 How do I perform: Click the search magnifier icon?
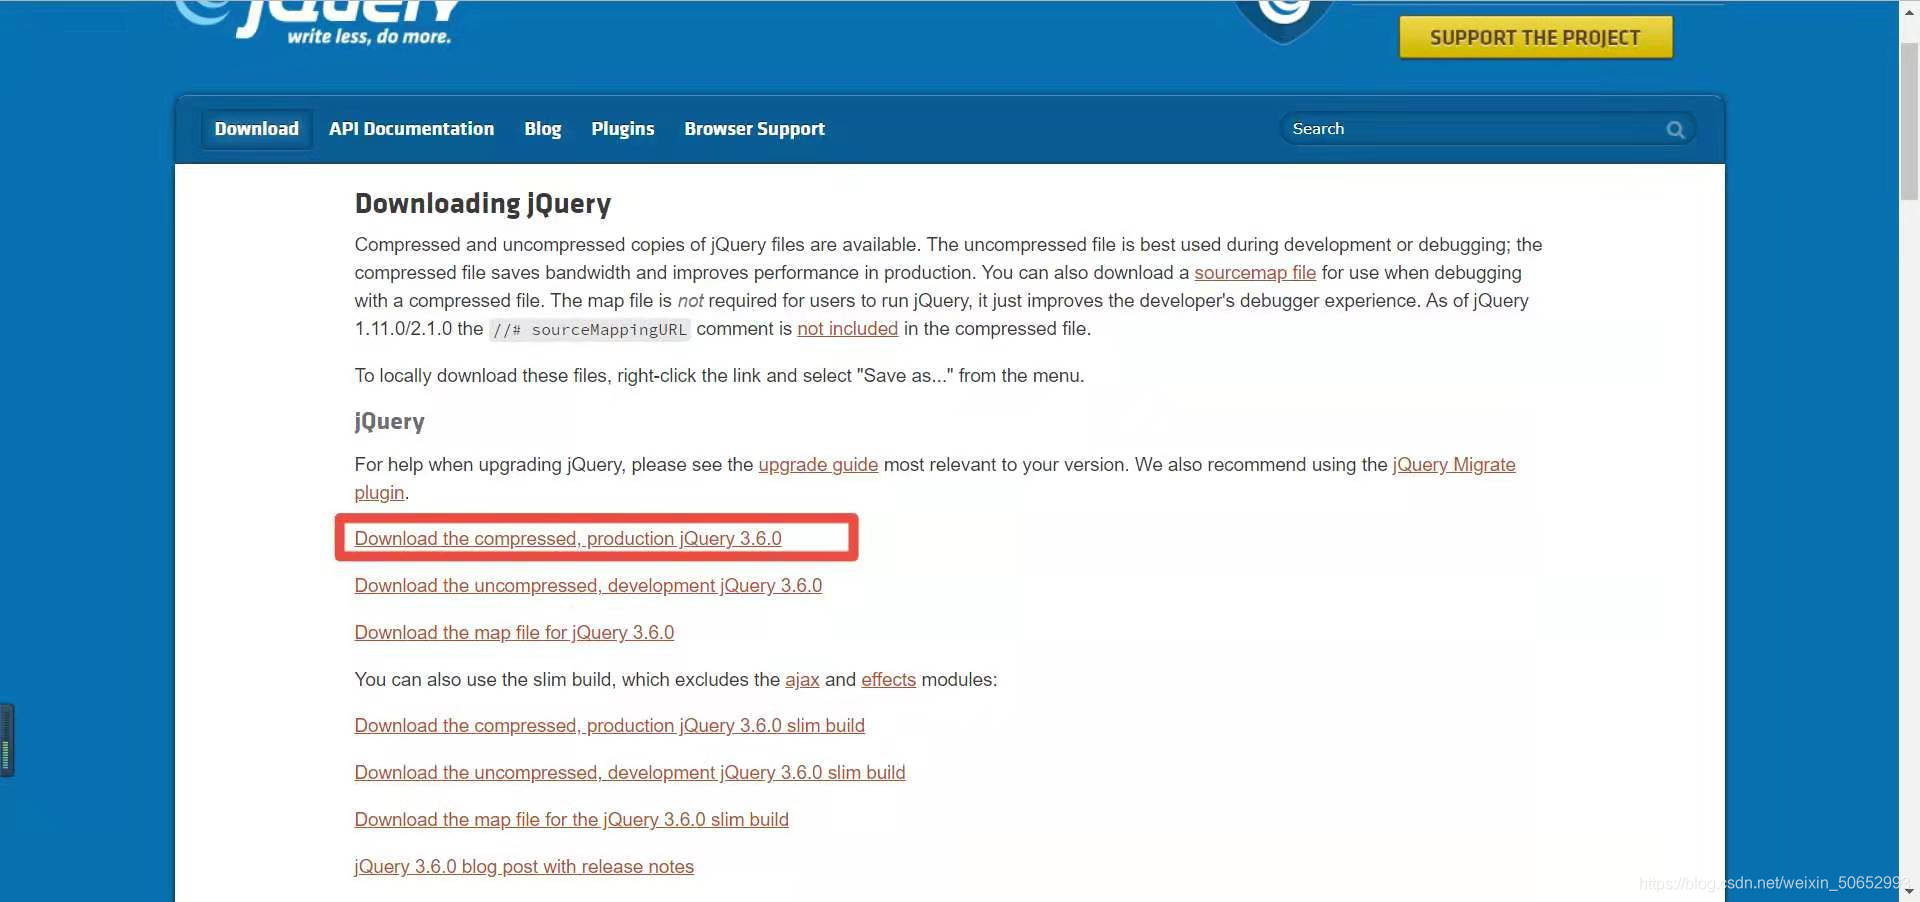(x=1675, y=130)
